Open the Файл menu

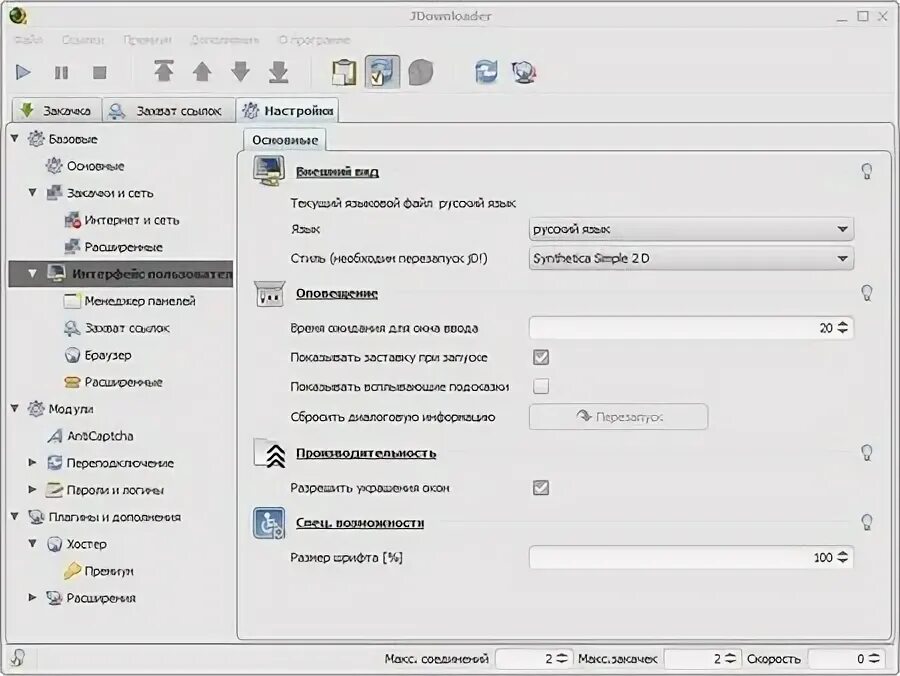[x=28, y=40]
